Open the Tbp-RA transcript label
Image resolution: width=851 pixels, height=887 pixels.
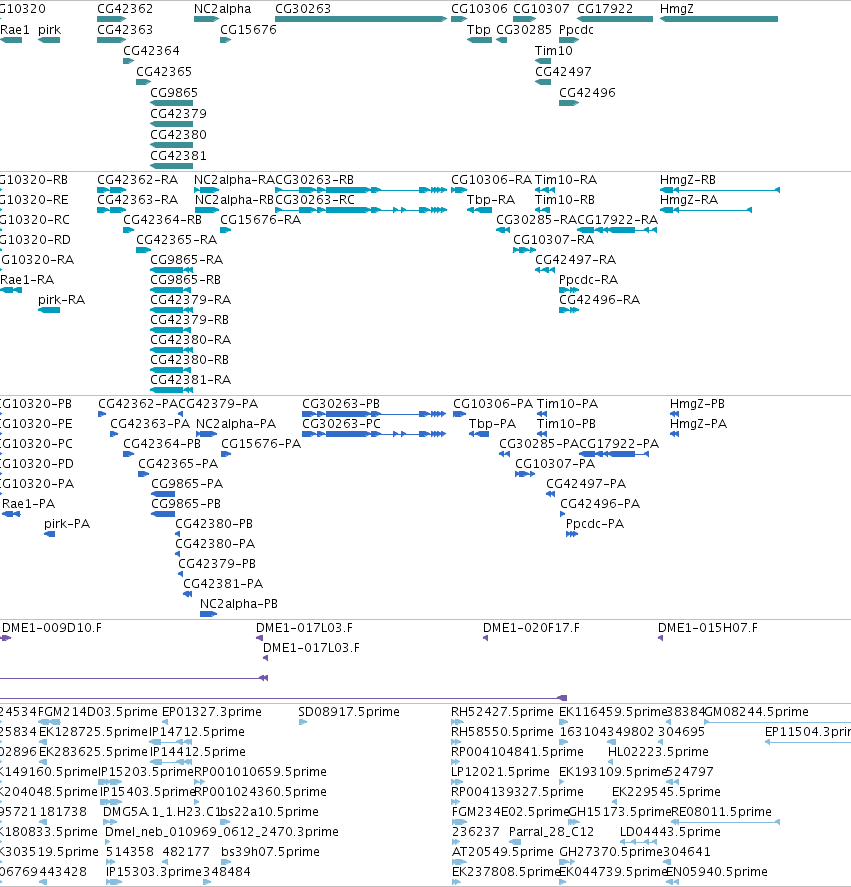coord(491,200)
